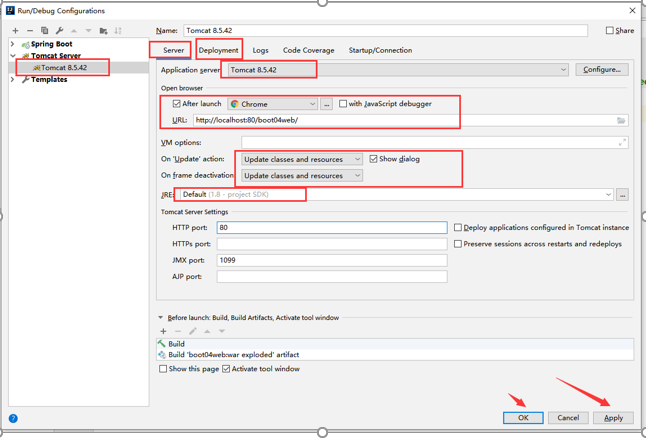Screen dimensions: 646x442
Task: Collapse the Tomcat Server tree node
Action: [12, 56]
